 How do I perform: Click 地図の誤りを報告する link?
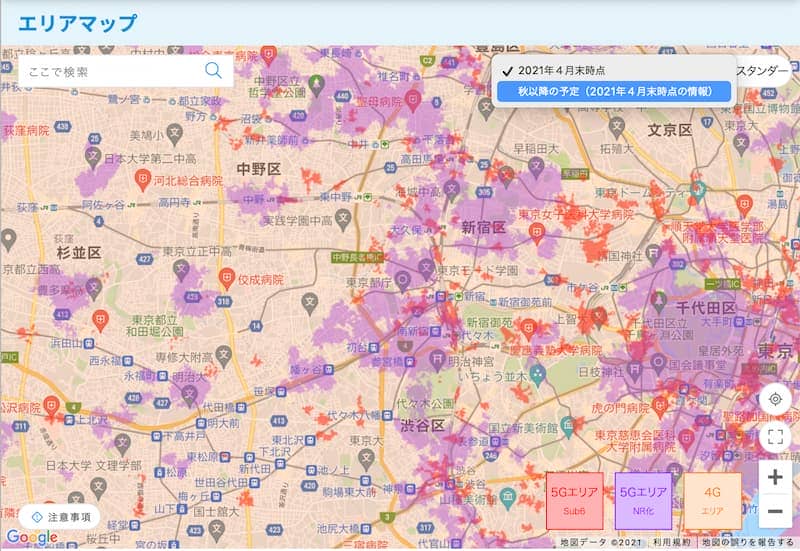(x=748, y=542)
